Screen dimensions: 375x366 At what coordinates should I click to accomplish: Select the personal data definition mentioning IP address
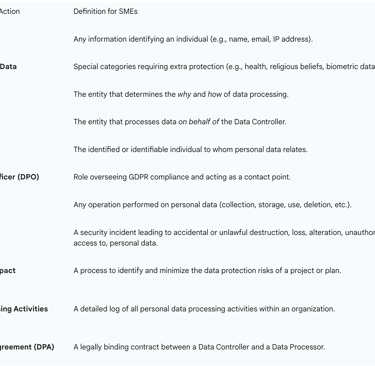click(193, 39)
